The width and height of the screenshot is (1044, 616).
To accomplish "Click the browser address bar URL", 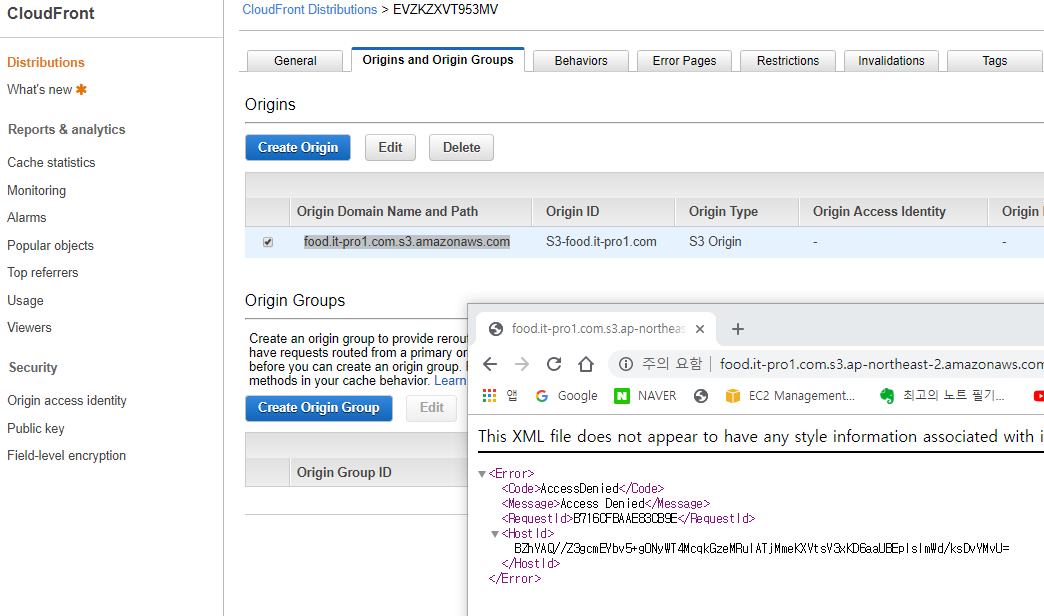I will (882, 364).
